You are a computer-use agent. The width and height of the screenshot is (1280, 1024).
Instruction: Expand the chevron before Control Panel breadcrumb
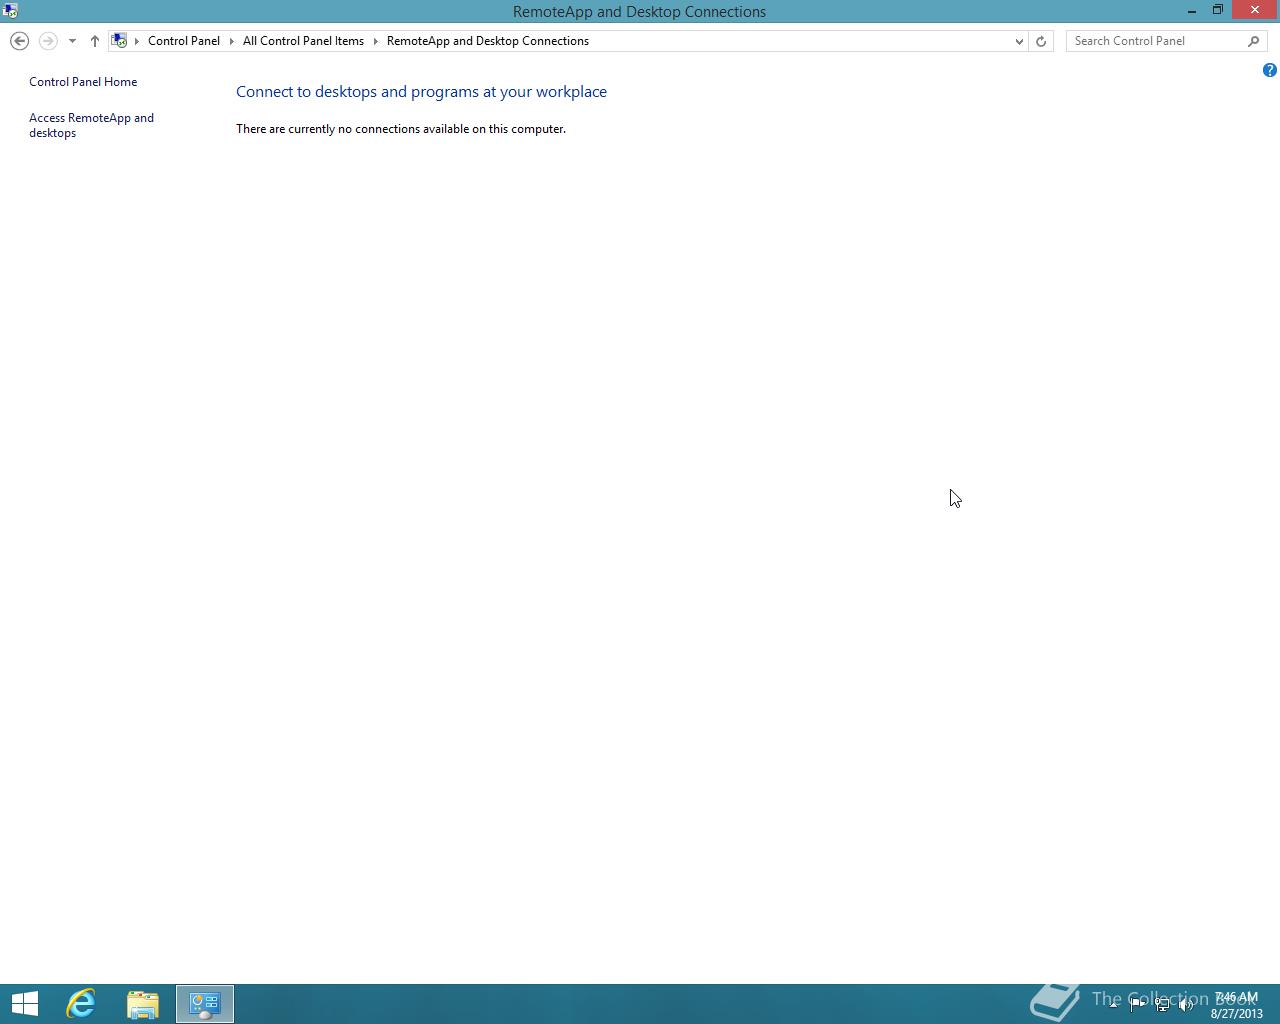coord(137,41)
